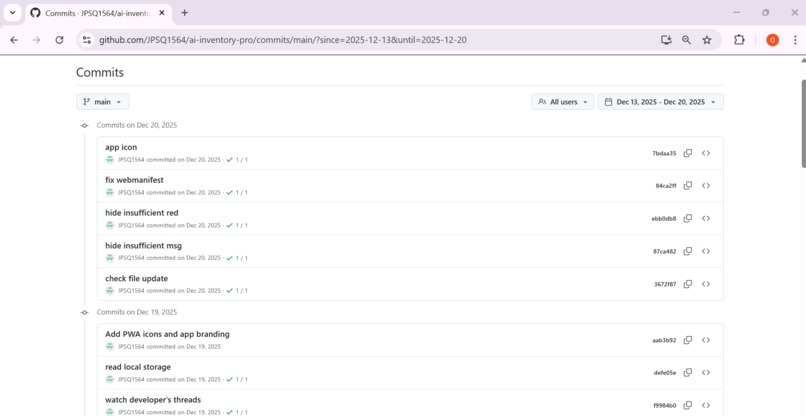
Task: View check status for 'check file update'
Action: [x=237, y=291]
